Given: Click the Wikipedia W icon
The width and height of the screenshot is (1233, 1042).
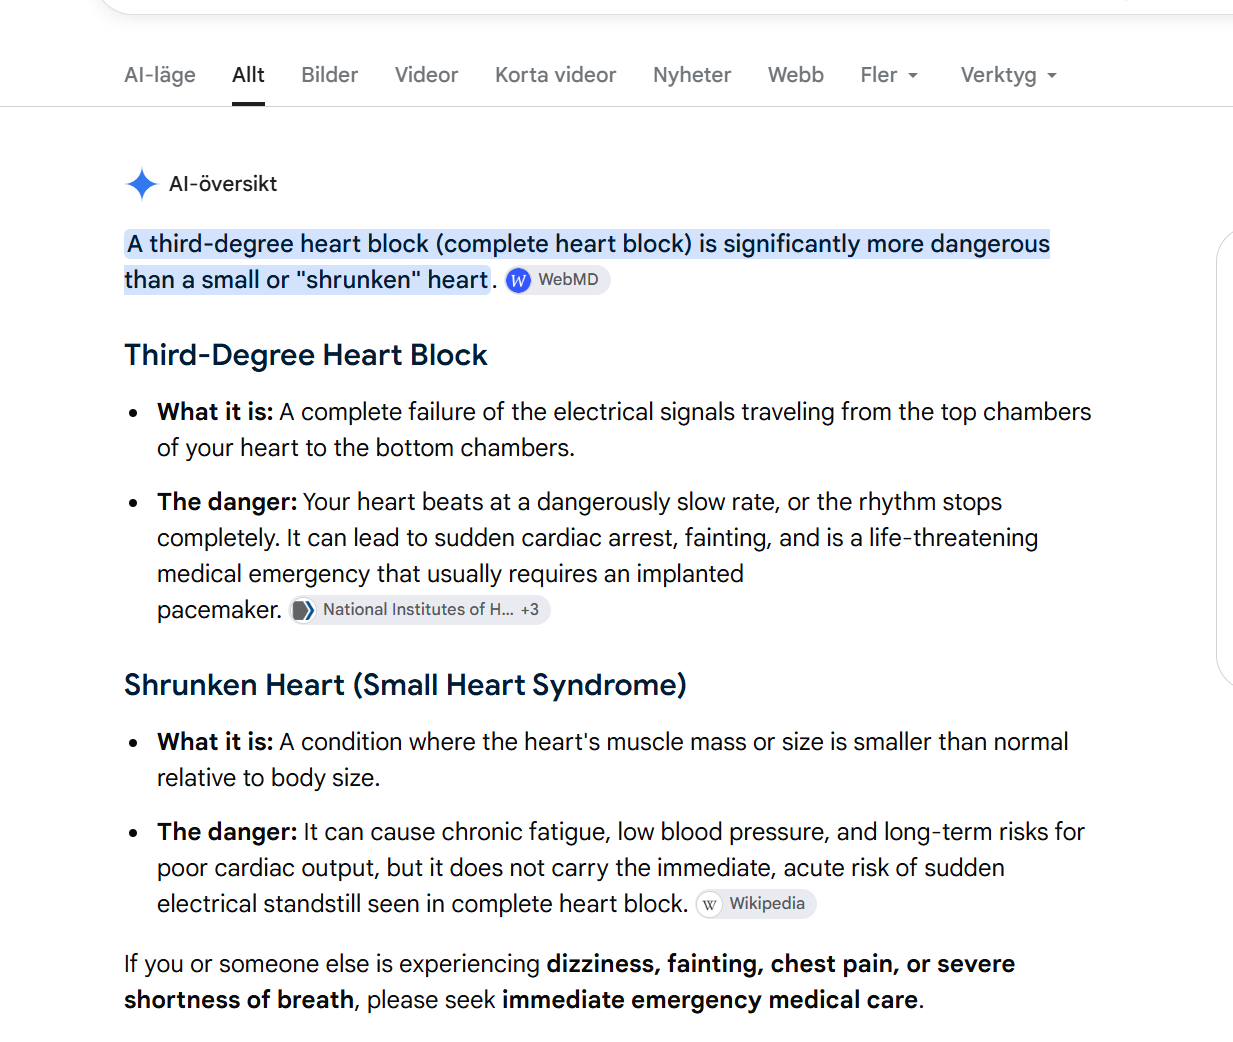Looking at the screenshot, I should pos(709,905).
